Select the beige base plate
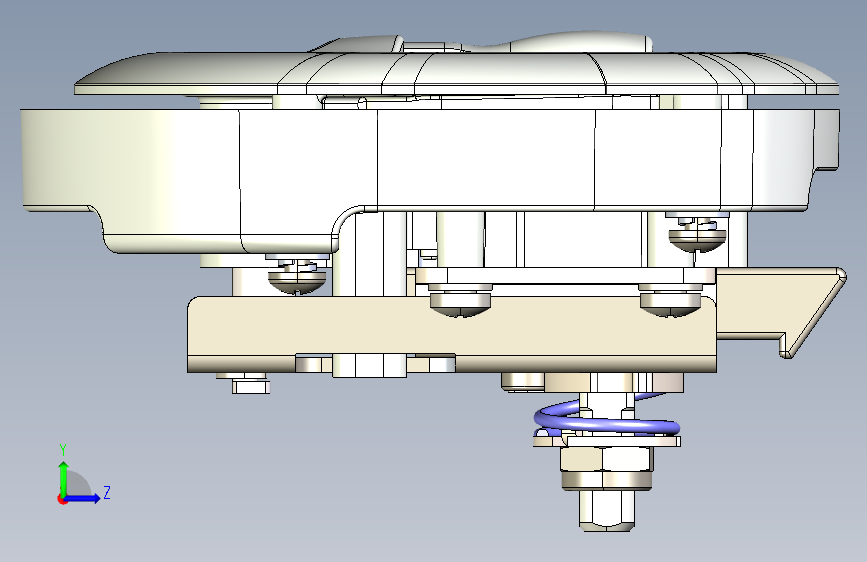The image size is (867, 562). coord(452,334)
